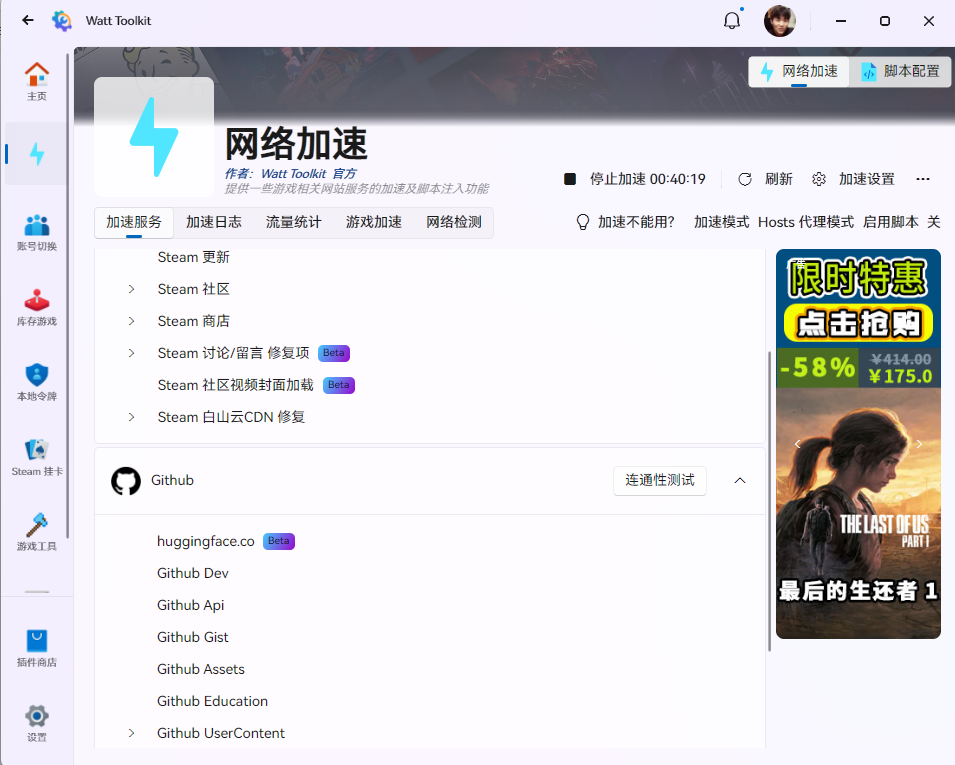This screenshot has width=955, height=765.
Task: Select Steam 社区视频封面加载 item
Action: point(236,385)
